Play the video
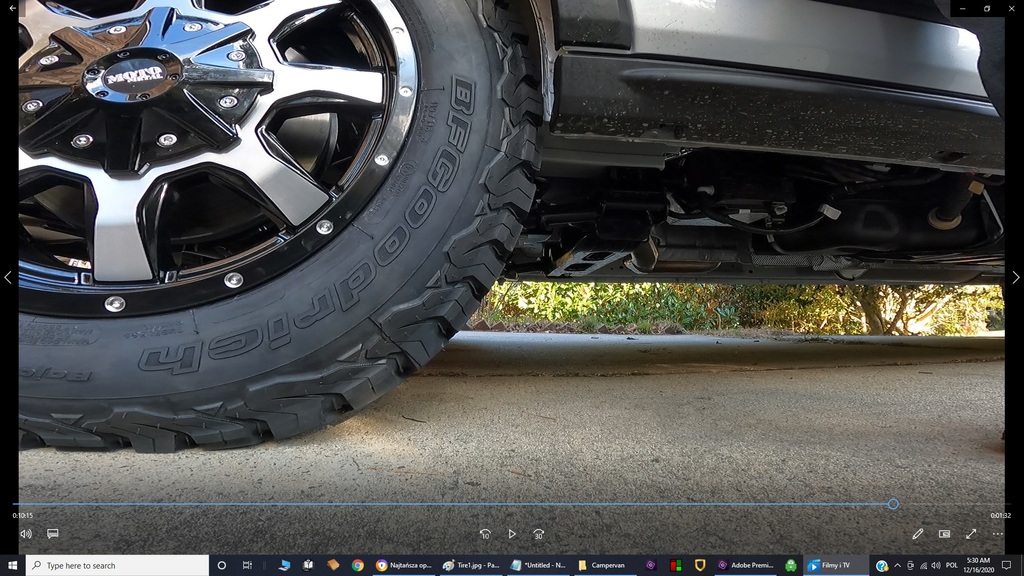The image size is (1024, 576). coord(512,534)
